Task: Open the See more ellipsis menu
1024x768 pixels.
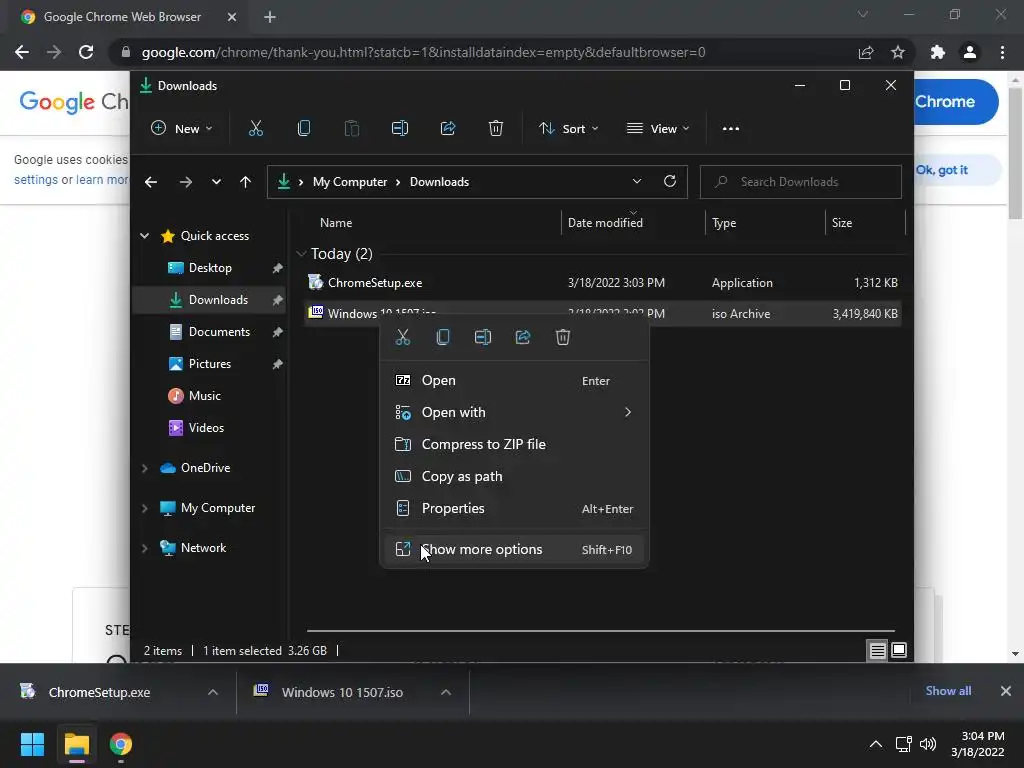Action: coord(731,129)
